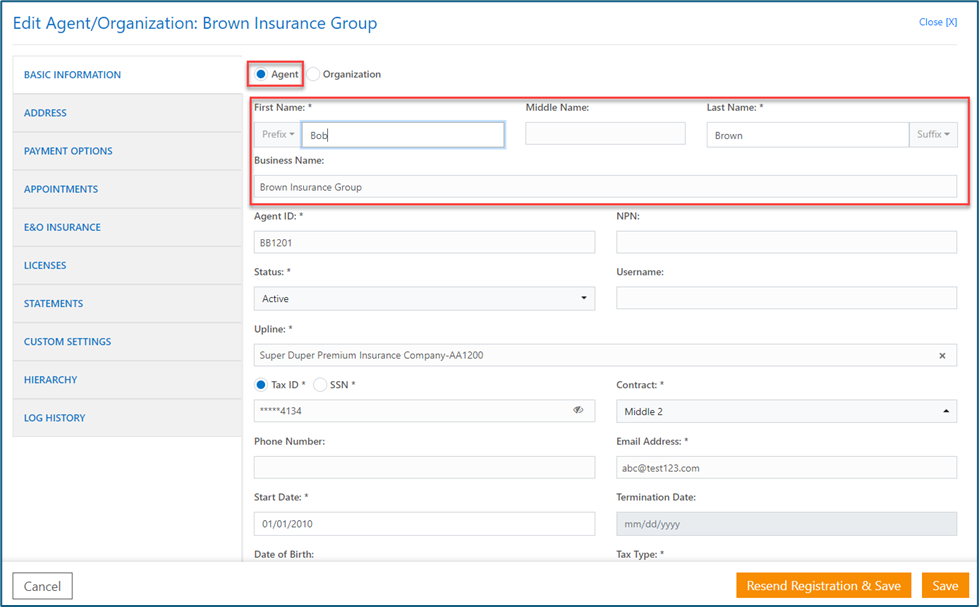Open the Log History tab
Viewport: 979px width, 607px height.
coord(127,418)
